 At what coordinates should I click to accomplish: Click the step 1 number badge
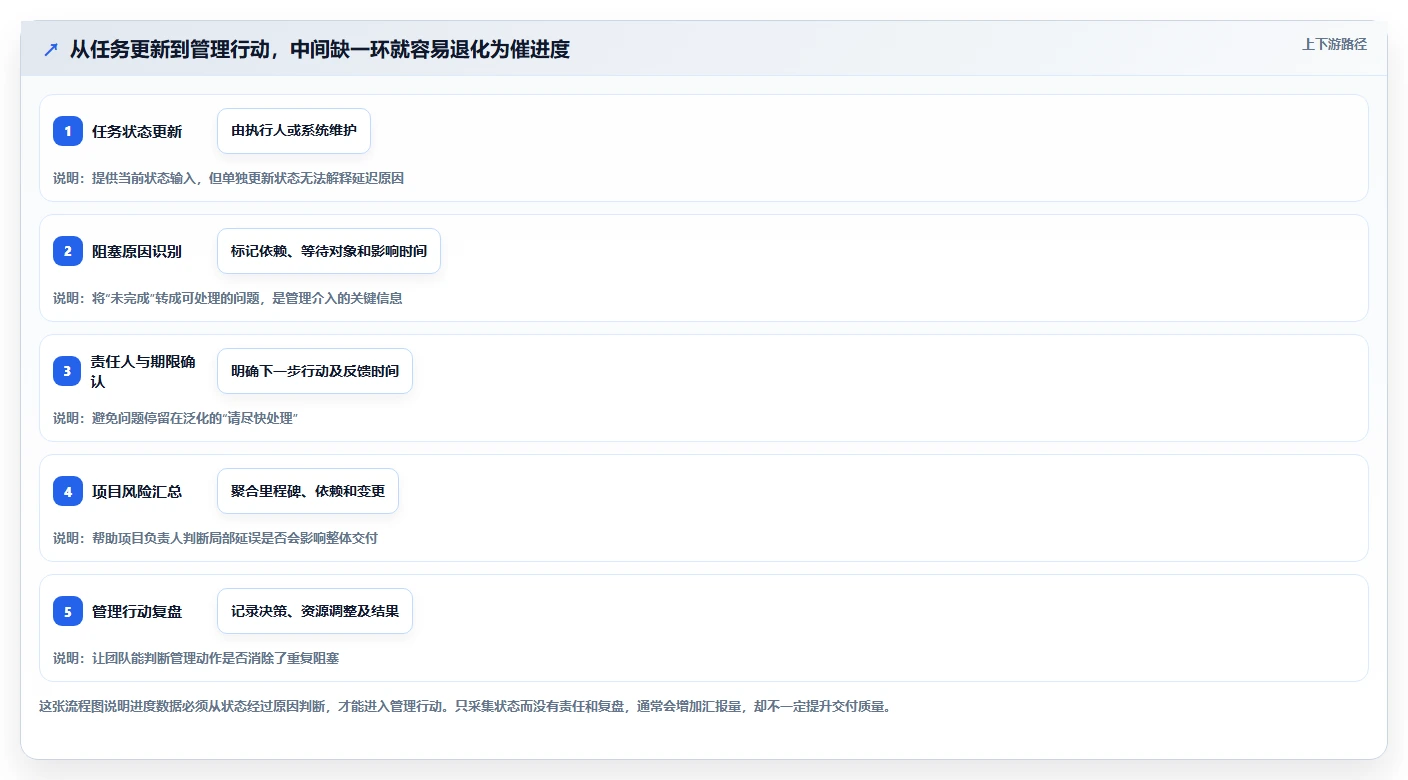pyautogui.click(x=68, y=131)
